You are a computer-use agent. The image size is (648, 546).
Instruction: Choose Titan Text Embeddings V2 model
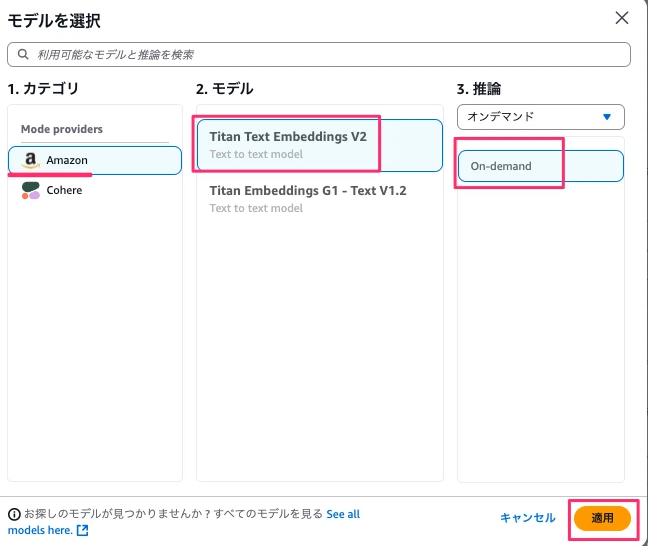[x=319, y=145]
